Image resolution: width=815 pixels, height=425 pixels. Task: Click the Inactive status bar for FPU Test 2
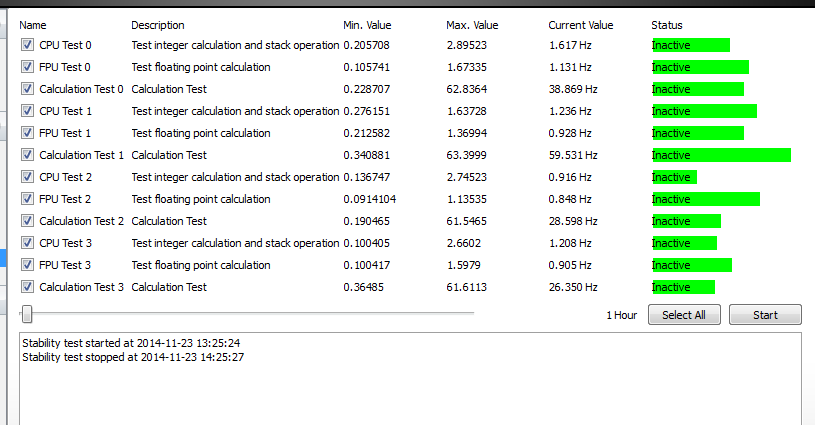(x=706, y=199)
